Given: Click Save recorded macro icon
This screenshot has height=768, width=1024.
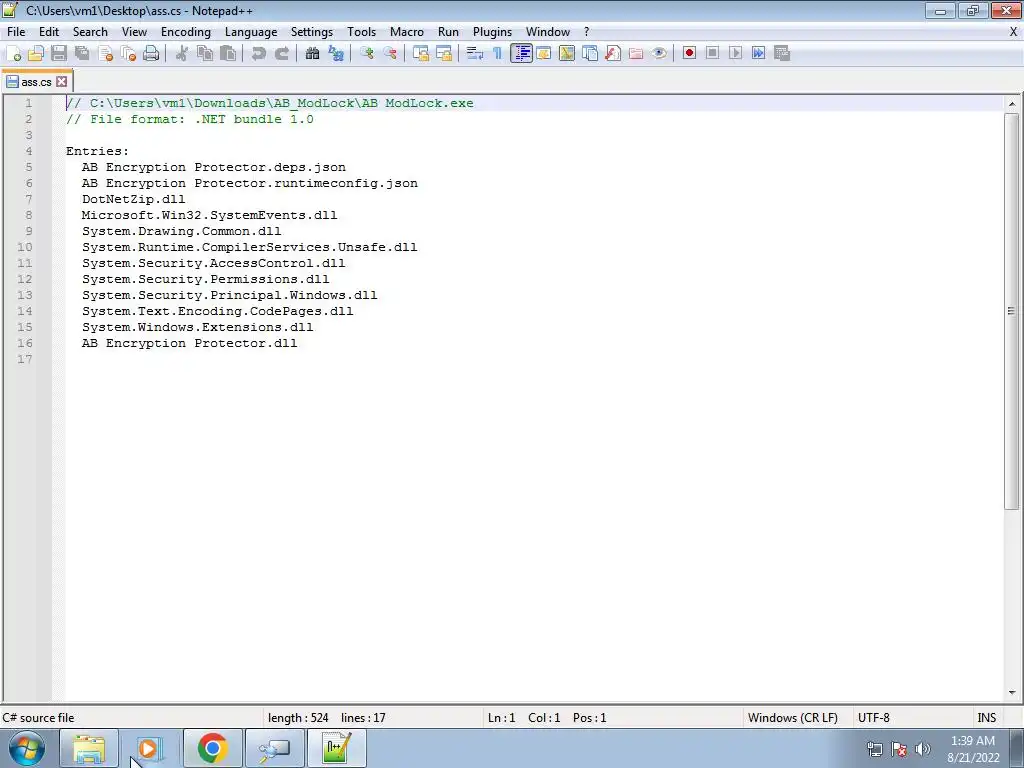Looking at the screenshot, I should click(782, 54).
